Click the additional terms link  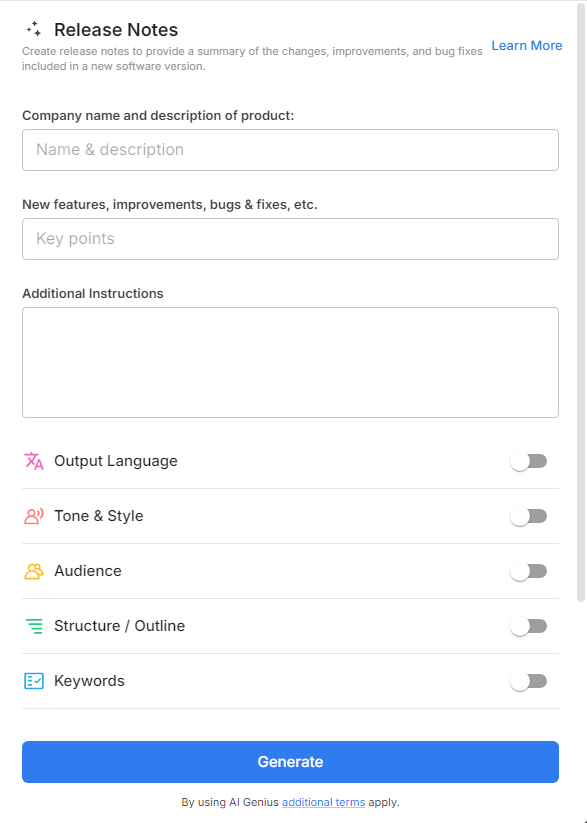323,802
